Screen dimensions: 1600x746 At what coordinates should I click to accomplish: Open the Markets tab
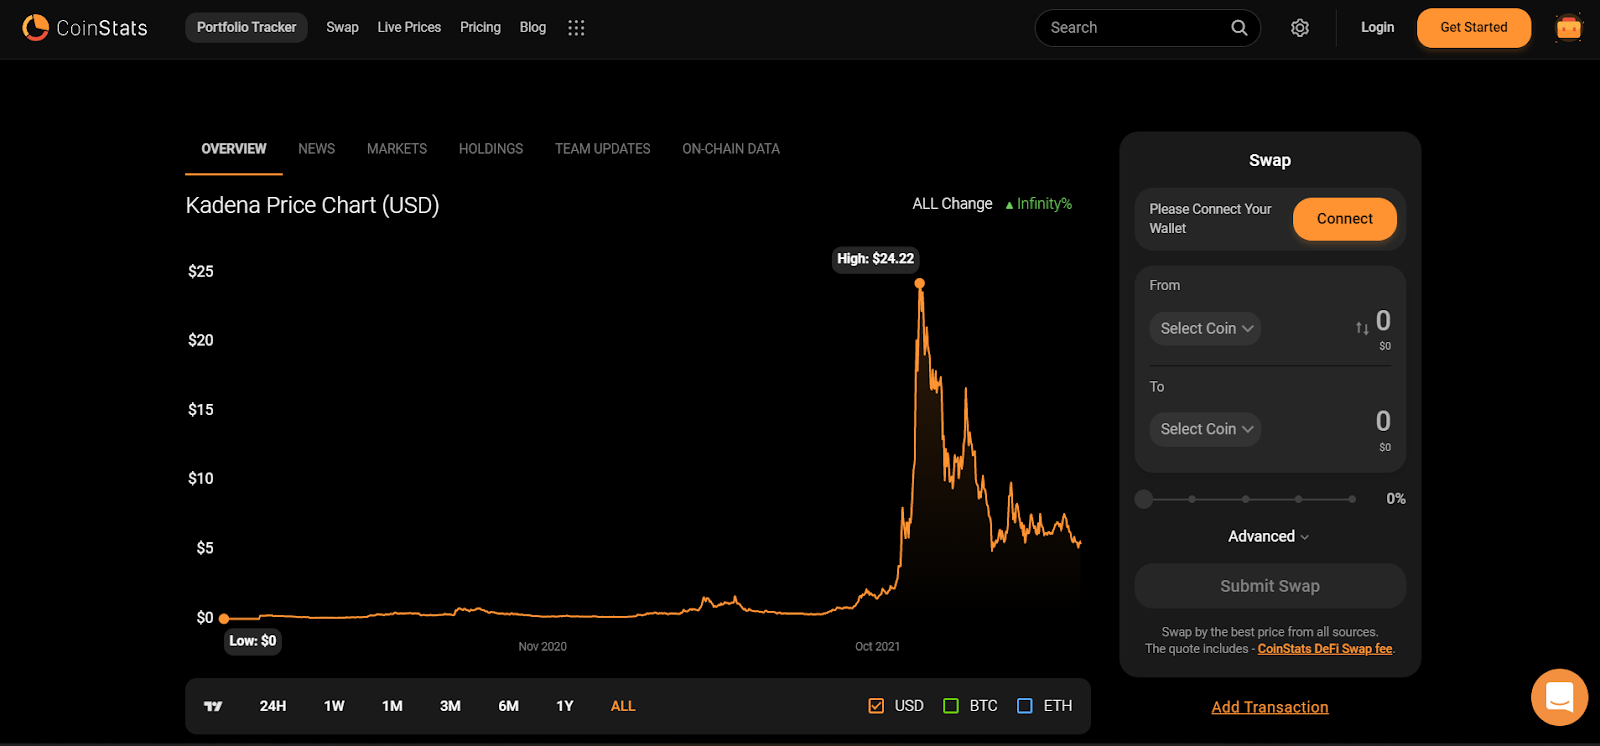tap(397, 149)
